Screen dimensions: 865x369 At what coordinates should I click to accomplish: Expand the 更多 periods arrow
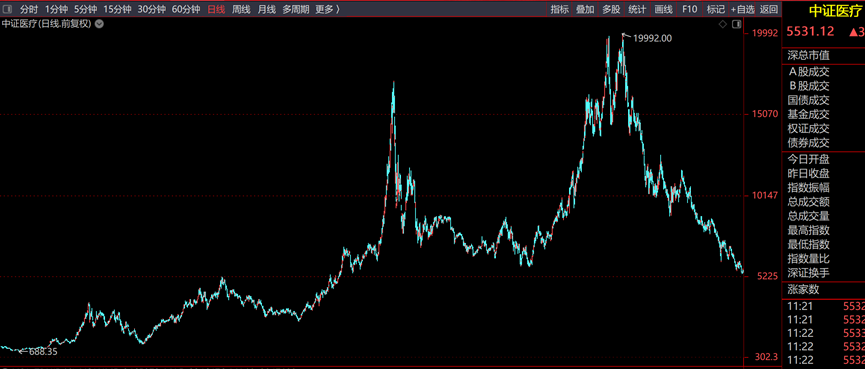pyautogui.click(x=338, y=9)
